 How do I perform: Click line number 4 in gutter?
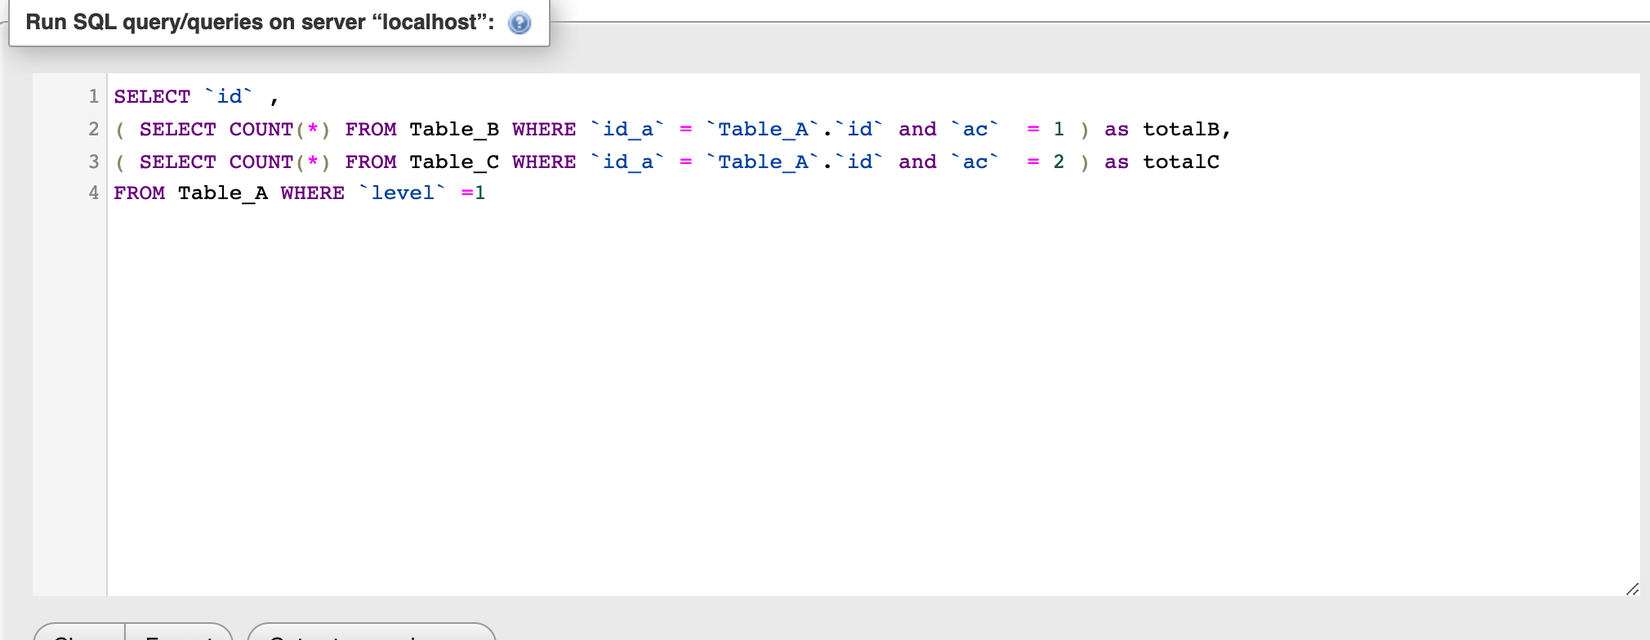coord(93,192)
